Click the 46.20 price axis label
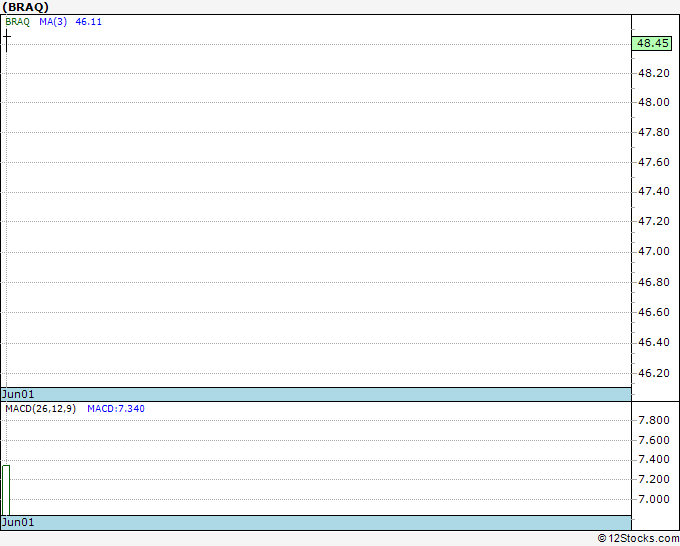Image resolution: width=680 pixels, height=546 pixels. 654,373
